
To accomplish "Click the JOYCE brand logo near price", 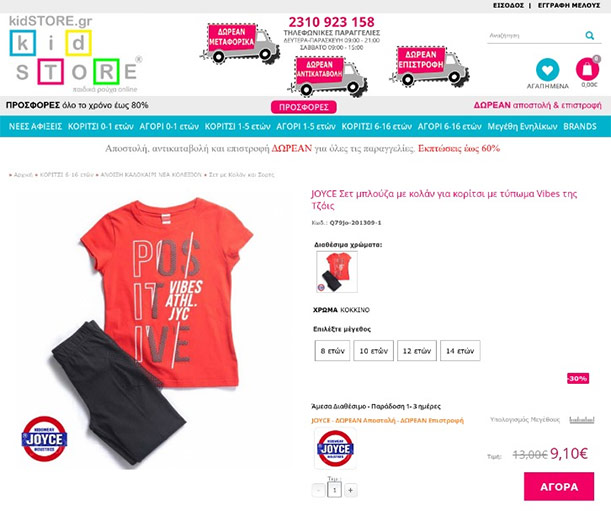I will [x=335, y=448].
